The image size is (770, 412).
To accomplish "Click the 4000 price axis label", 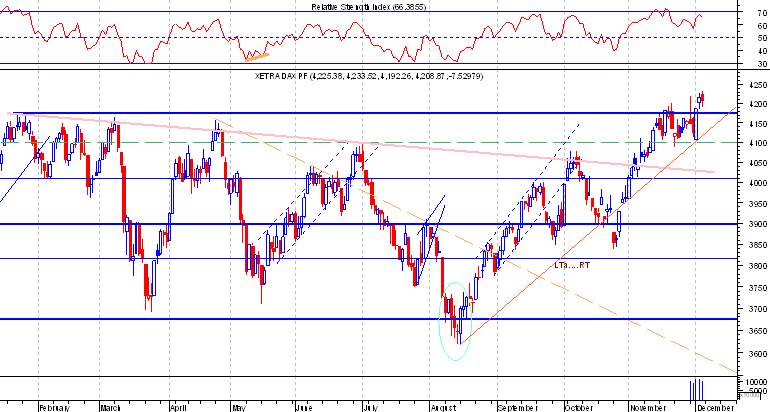I will click(x=758, y=183).
